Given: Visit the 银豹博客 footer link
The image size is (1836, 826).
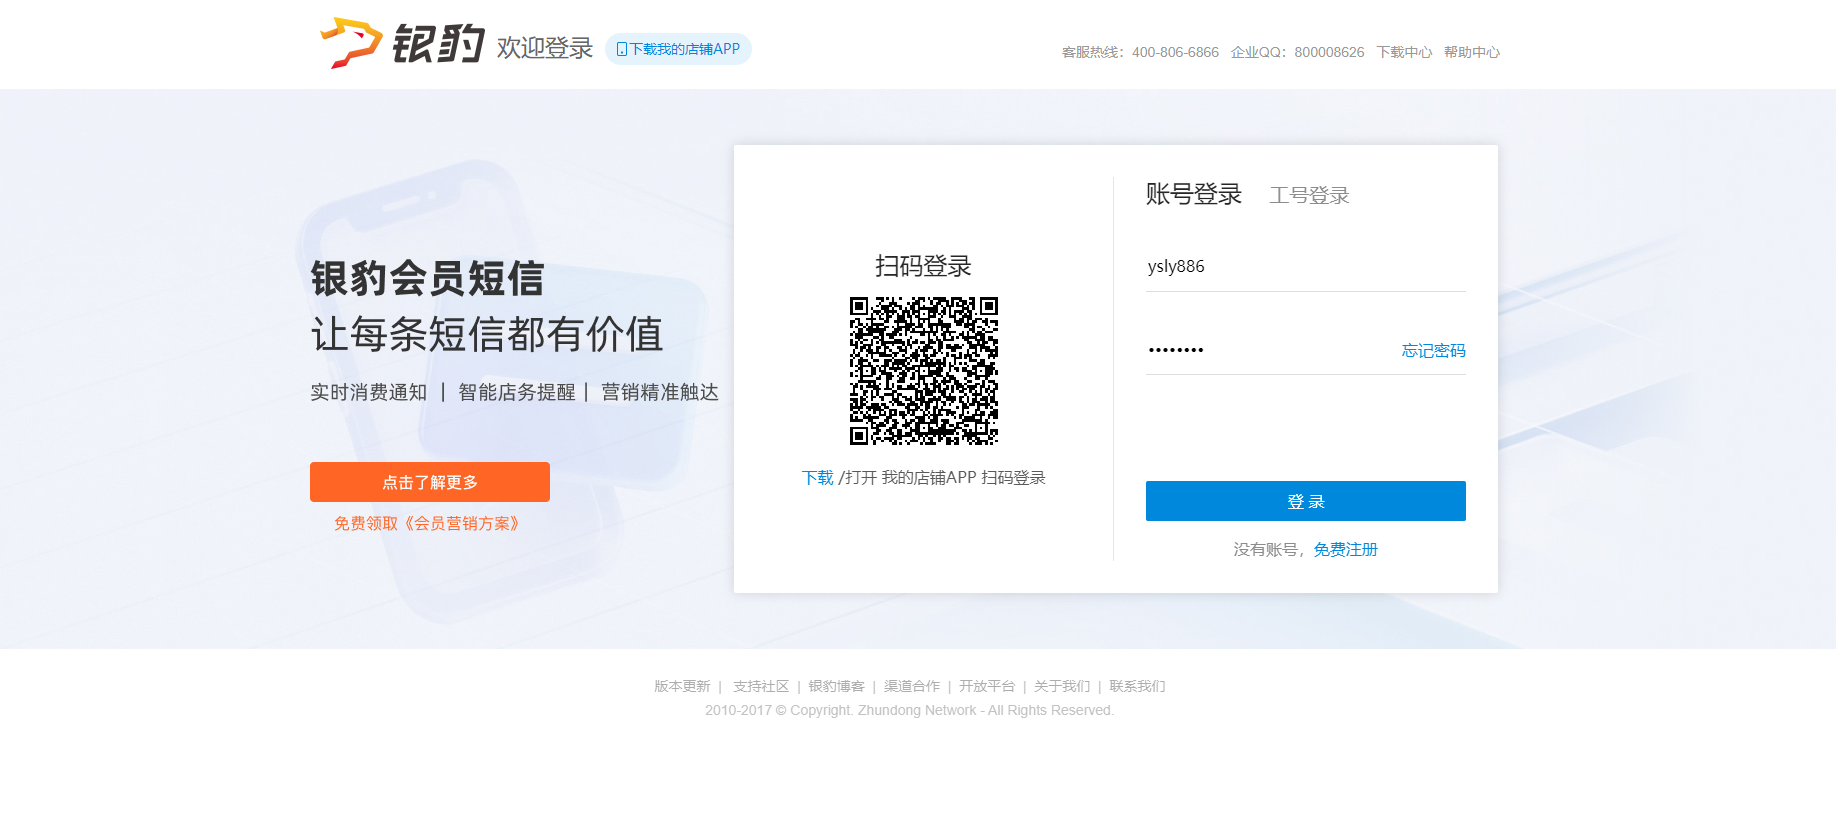Looking at the screenshot, I should click(x=836, y=686).
